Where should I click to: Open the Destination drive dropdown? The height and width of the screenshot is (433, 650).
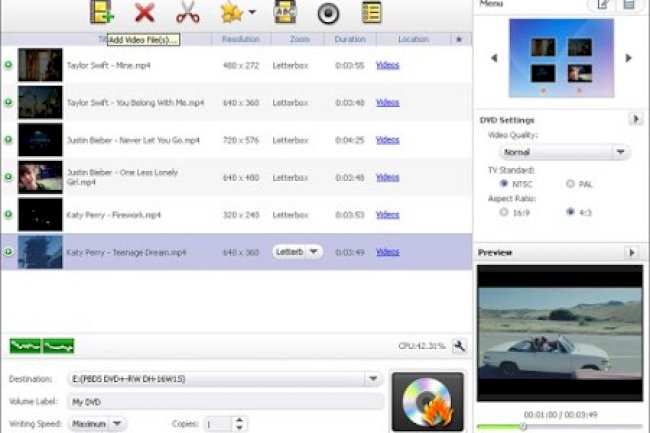click(x=373, y=379)
